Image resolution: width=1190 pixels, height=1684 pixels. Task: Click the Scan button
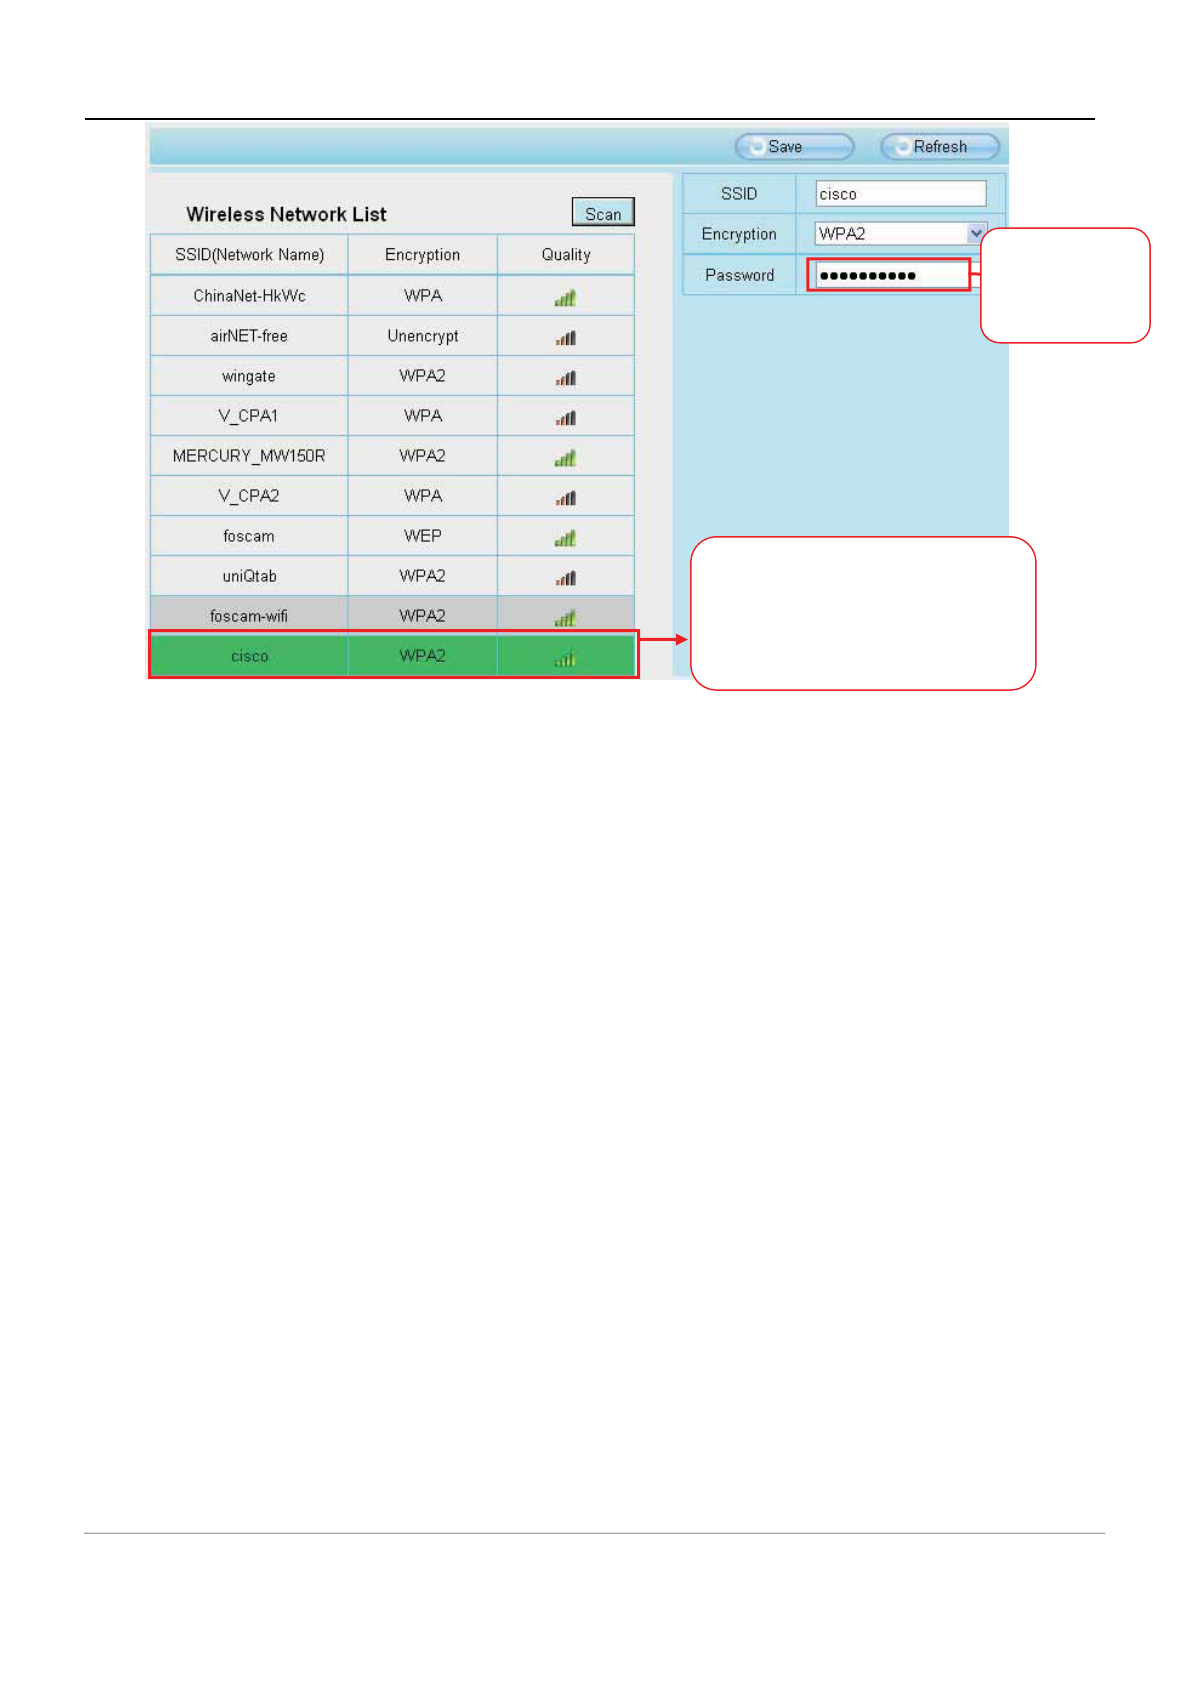pyautogui.click(x=603, y=213)
